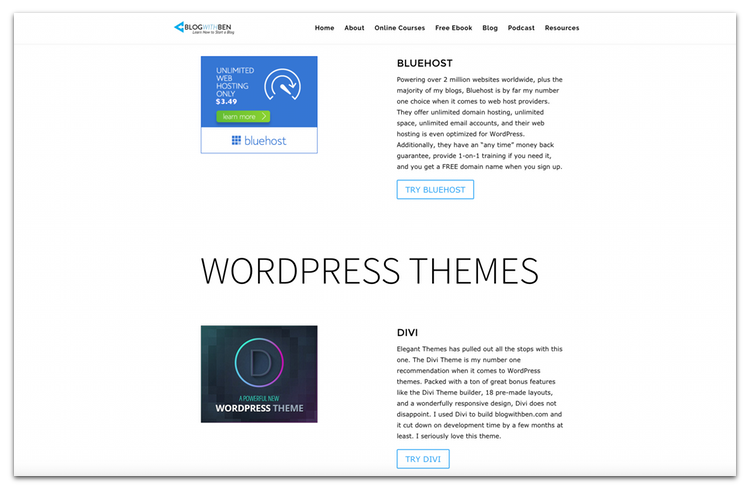Open the Blog navigation link
The height and width of the screenshot is (495, 750).
click(490, 28)
